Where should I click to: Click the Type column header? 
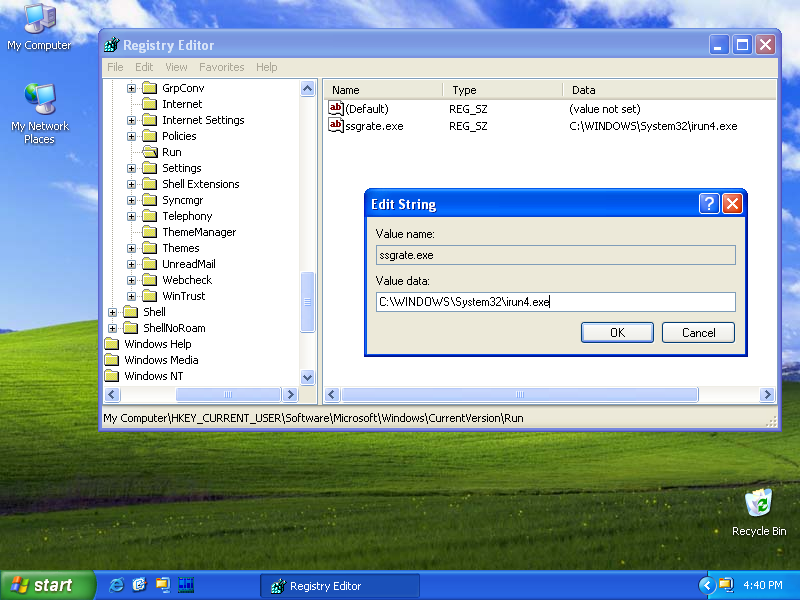503,90
